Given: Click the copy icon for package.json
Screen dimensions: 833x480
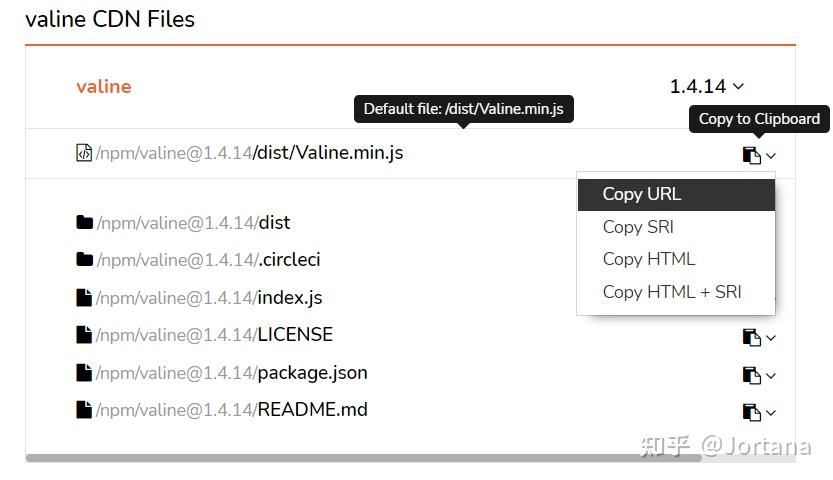Looking at the screenshot, I should (x=751, y=375).
